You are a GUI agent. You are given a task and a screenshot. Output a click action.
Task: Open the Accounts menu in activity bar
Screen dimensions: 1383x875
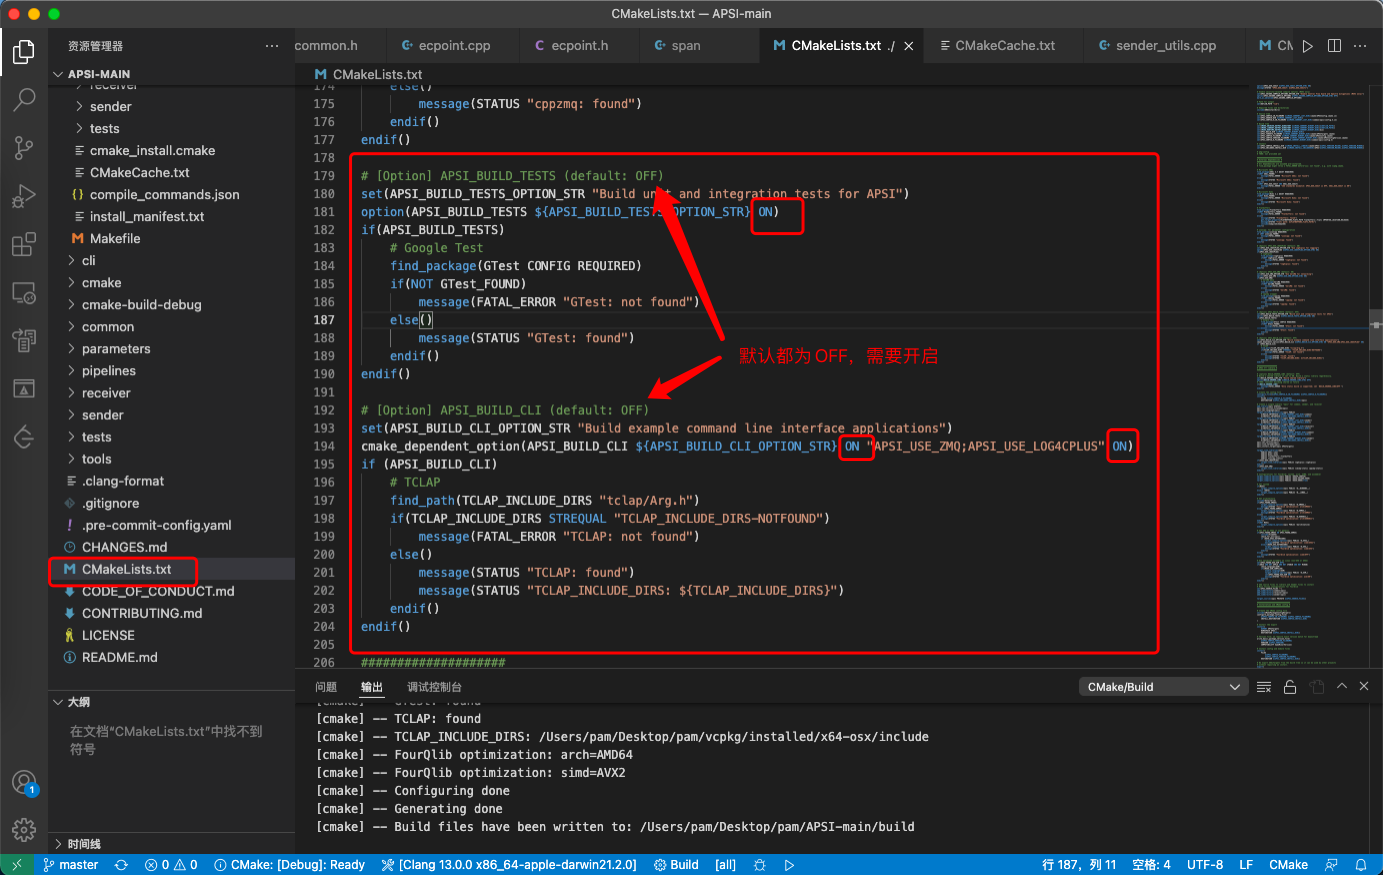click(x=24, y=782)
